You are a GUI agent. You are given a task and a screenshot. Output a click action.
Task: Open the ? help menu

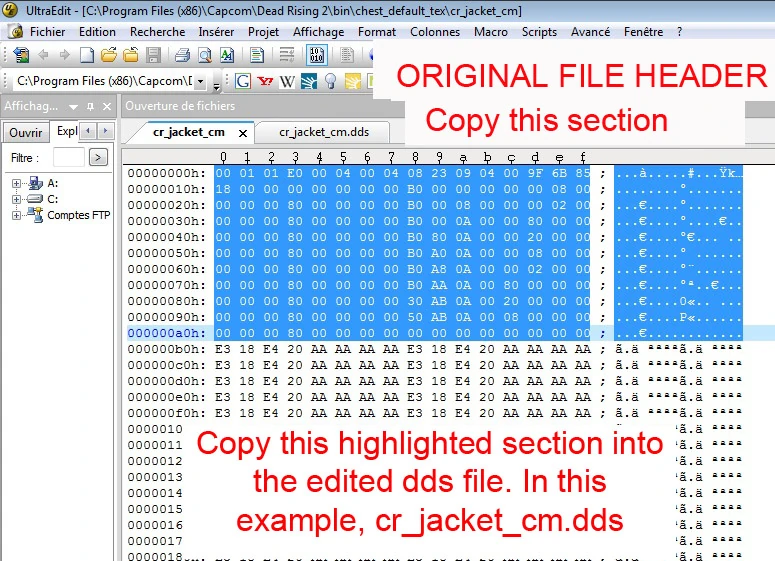click(680, 32)
